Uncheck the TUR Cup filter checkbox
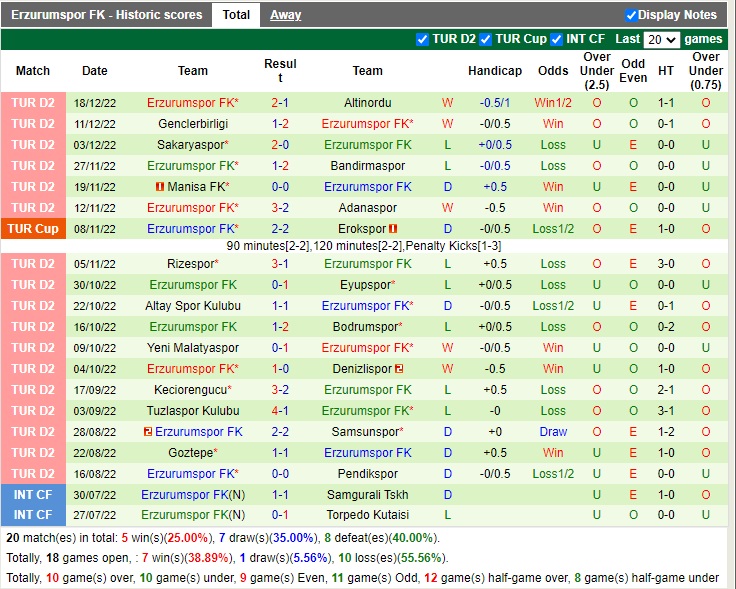Viewport: 736px width, 589px height. pos(486,39)
